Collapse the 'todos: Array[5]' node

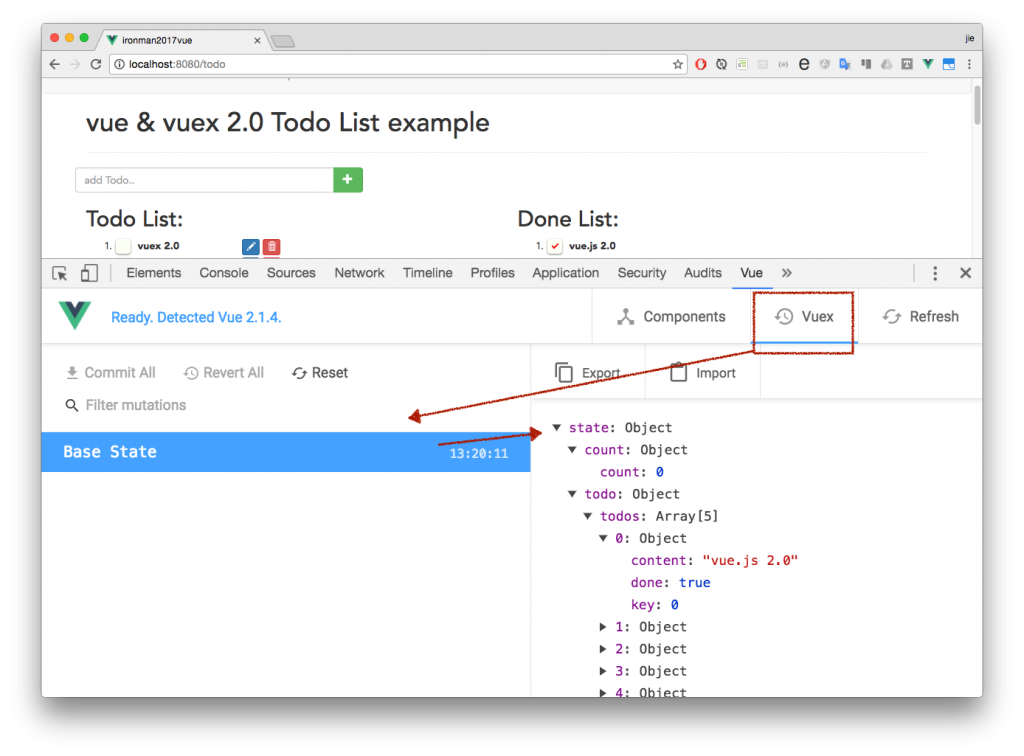coord(588,516)
